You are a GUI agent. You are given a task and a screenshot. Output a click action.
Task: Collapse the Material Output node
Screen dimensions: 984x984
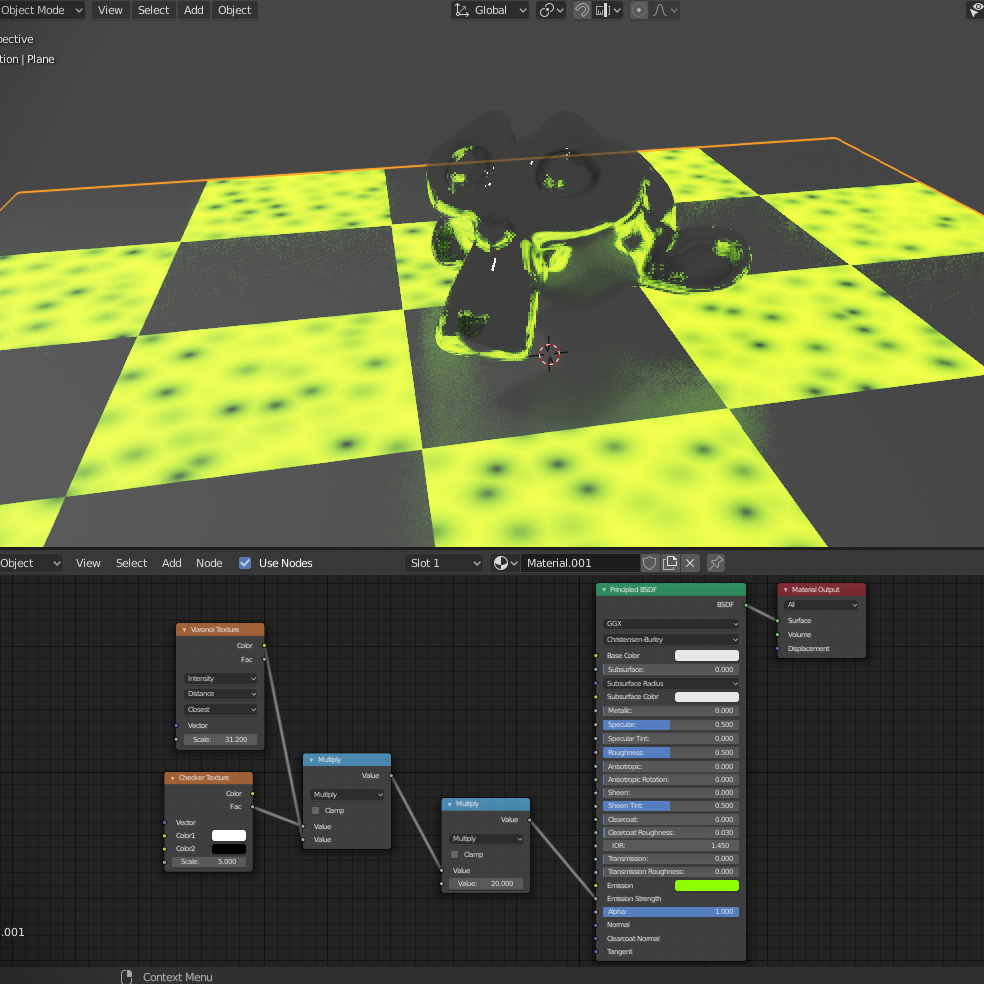(786, 590)
